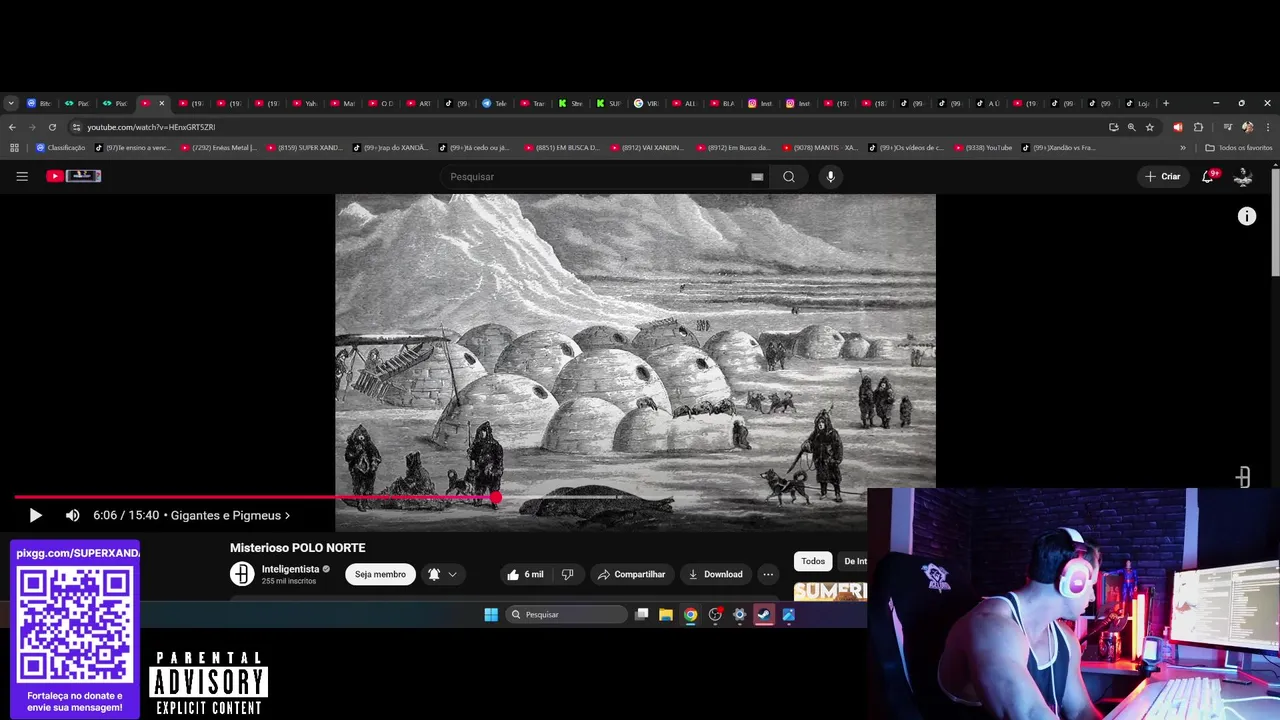Open the YouTube notifications bell
Viewport: 1280px width, 720px height.
coord(1208,176)
